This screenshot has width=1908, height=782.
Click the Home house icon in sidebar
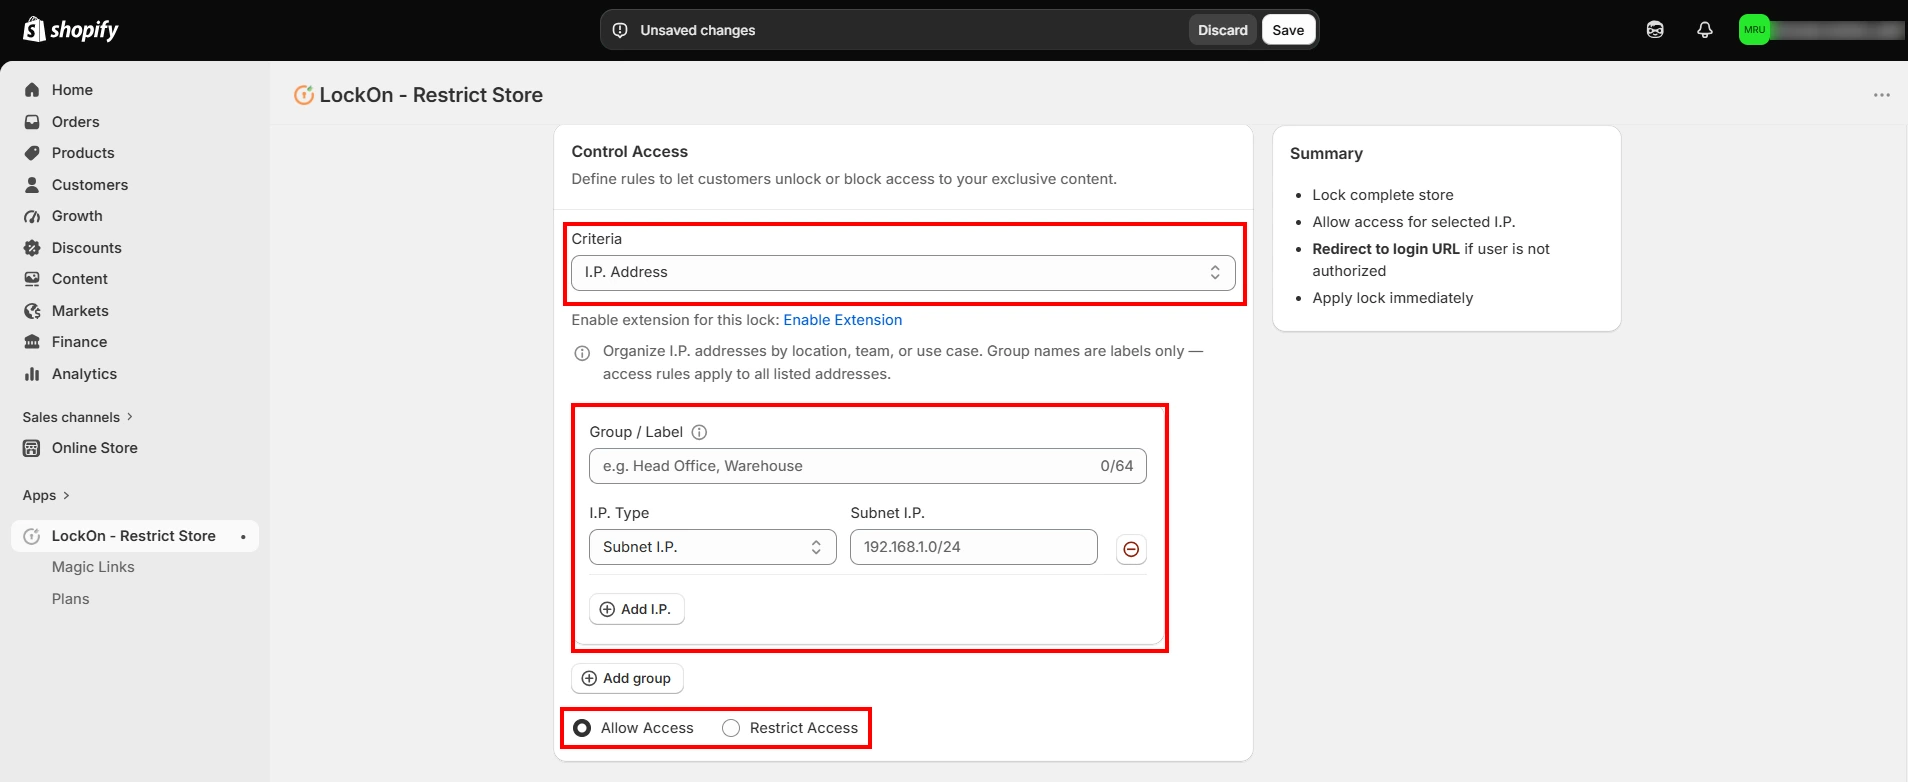(x=32, y=90)
